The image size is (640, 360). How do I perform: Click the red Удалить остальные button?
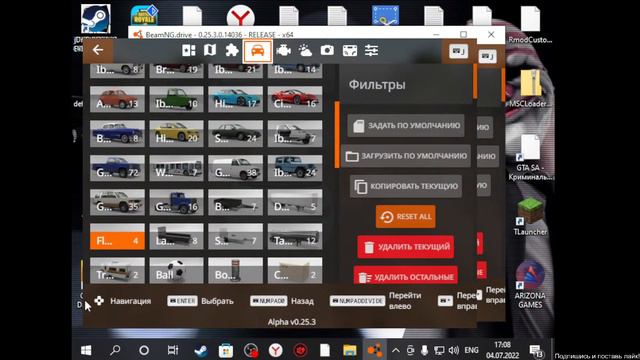pos(406,275)
